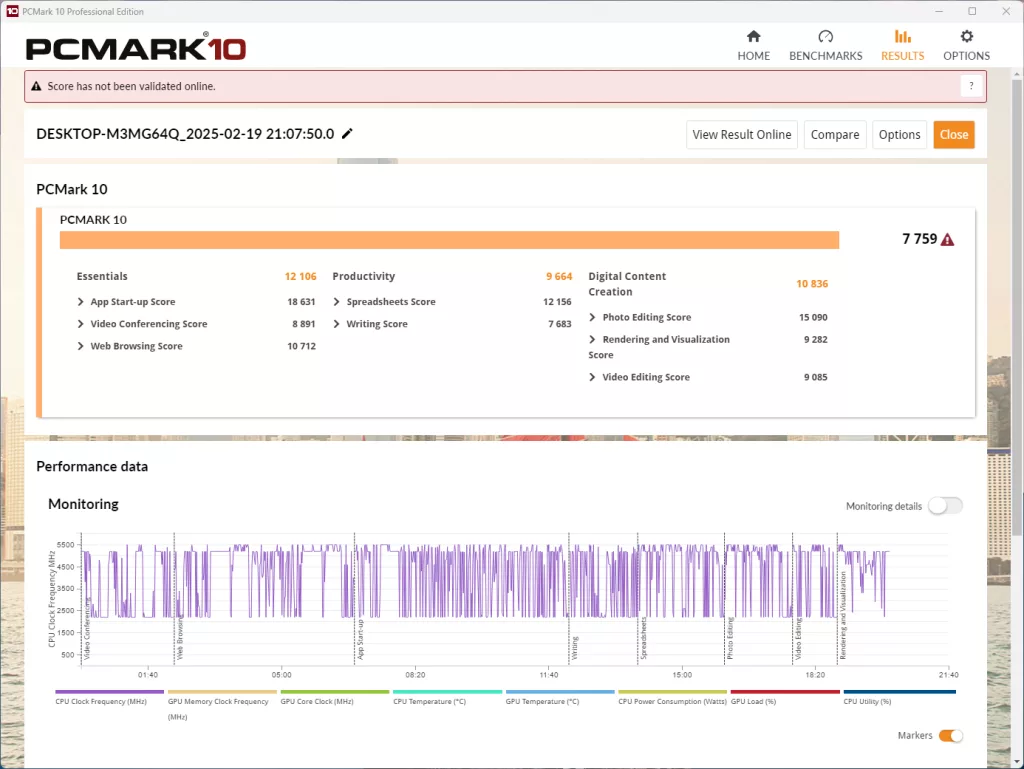Click the Productivity heading
Screen dimensions: 1024x769
(364, 276)
